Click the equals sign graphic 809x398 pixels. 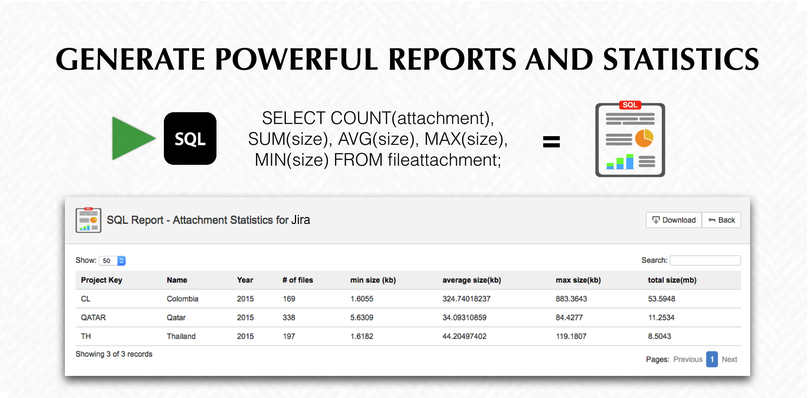pyautogui.click(x=551, y=142)
